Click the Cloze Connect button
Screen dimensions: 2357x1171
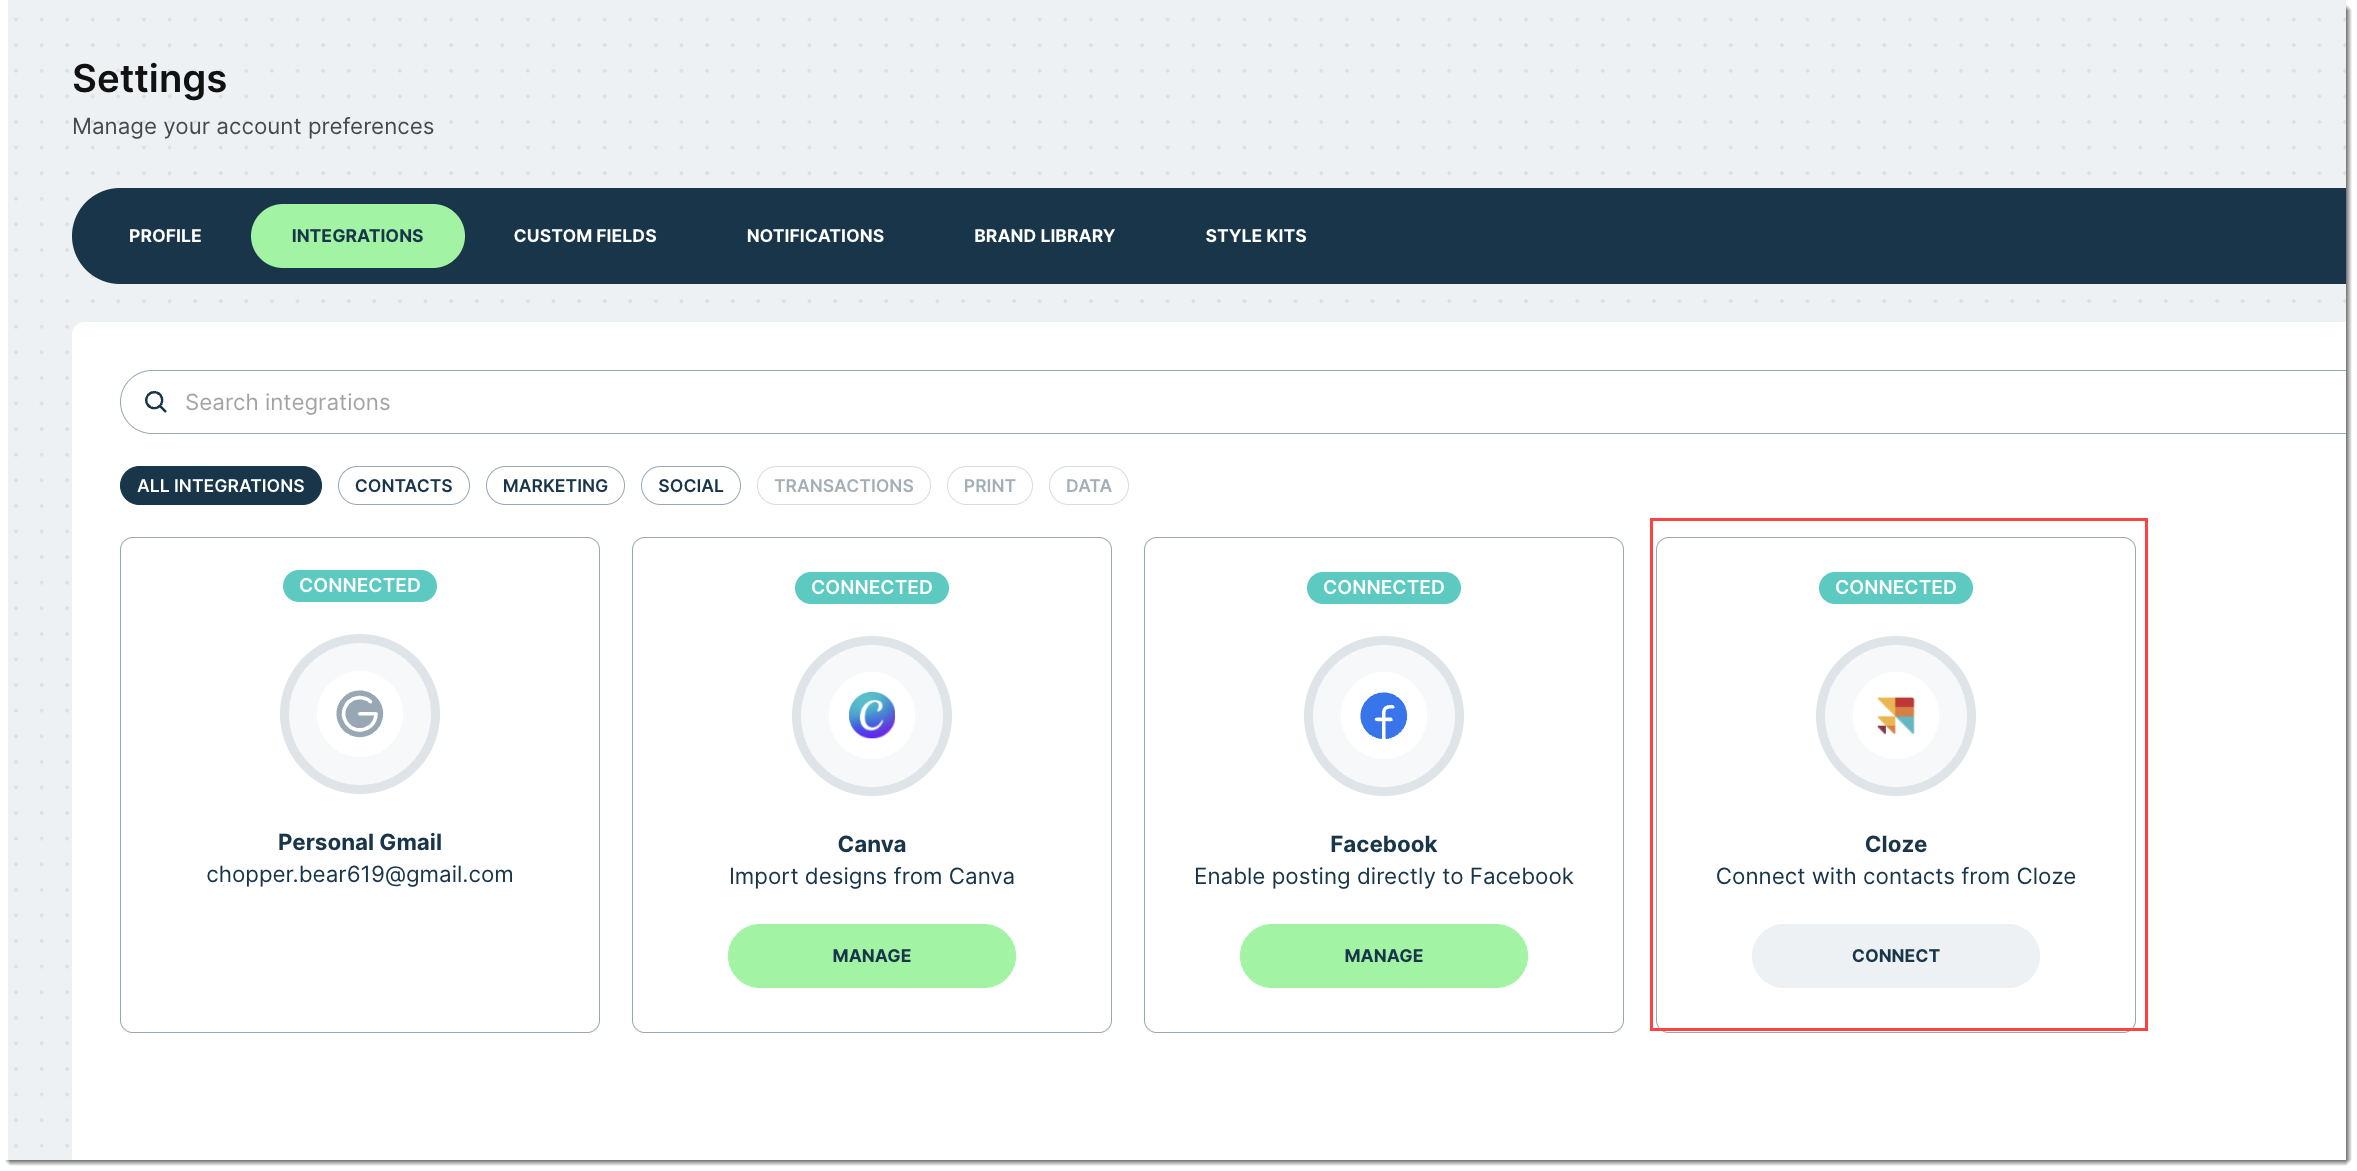click(1896, 956)
